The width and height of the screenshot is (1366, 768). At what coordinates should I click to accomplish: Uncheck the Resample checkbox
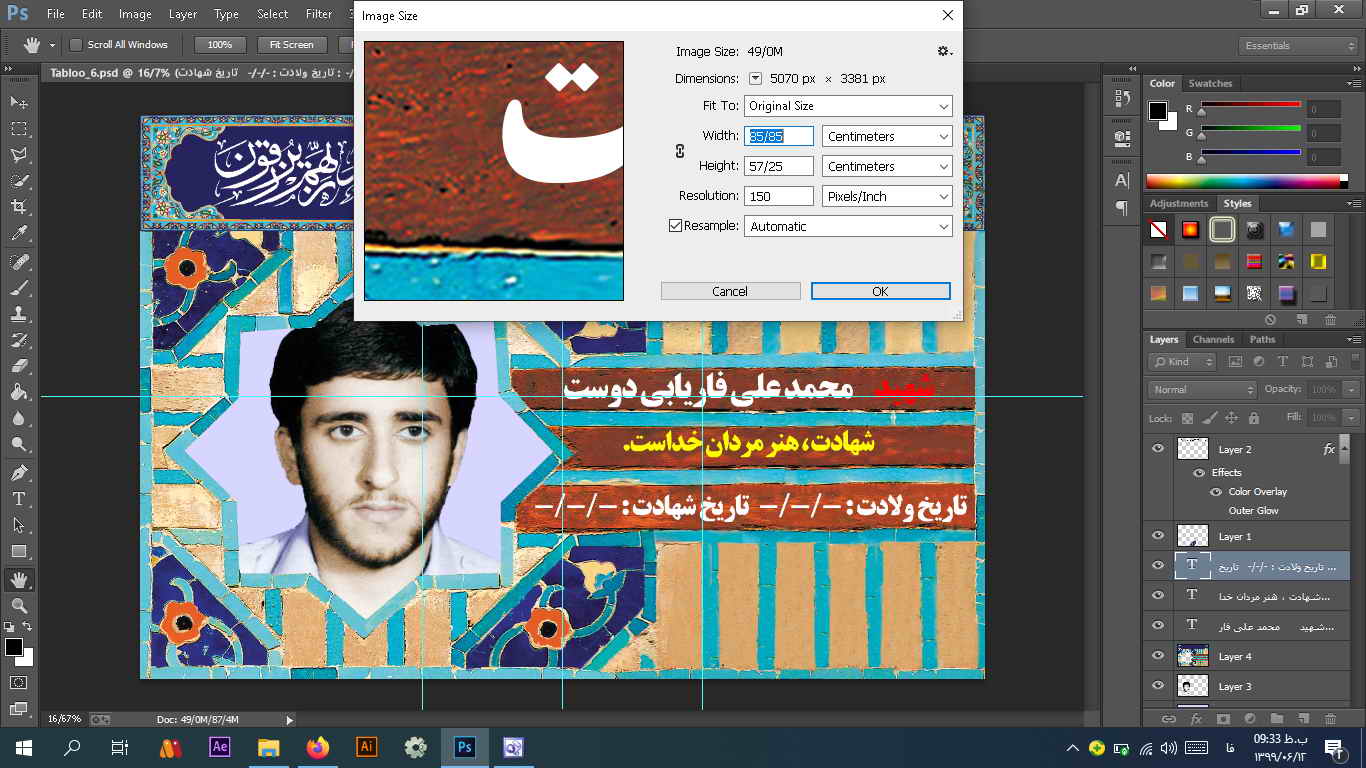pyautogui.click(x=675, y=226)
